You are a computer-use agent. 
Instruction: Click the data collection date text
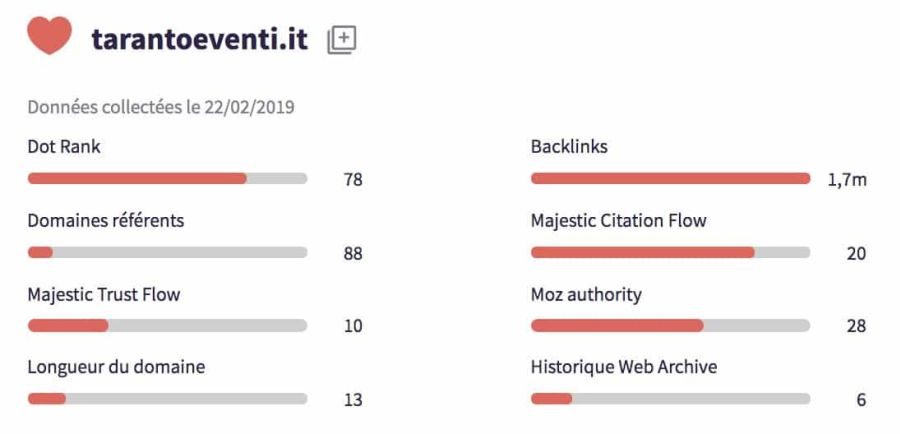coord(161,107)
